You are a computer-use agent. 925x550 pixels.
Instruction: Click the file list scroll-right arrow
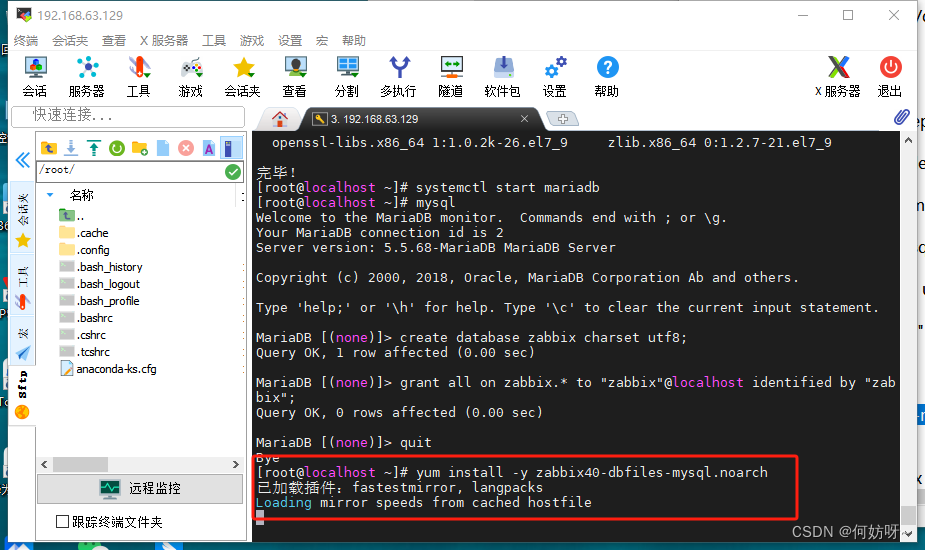click(235, 464)
